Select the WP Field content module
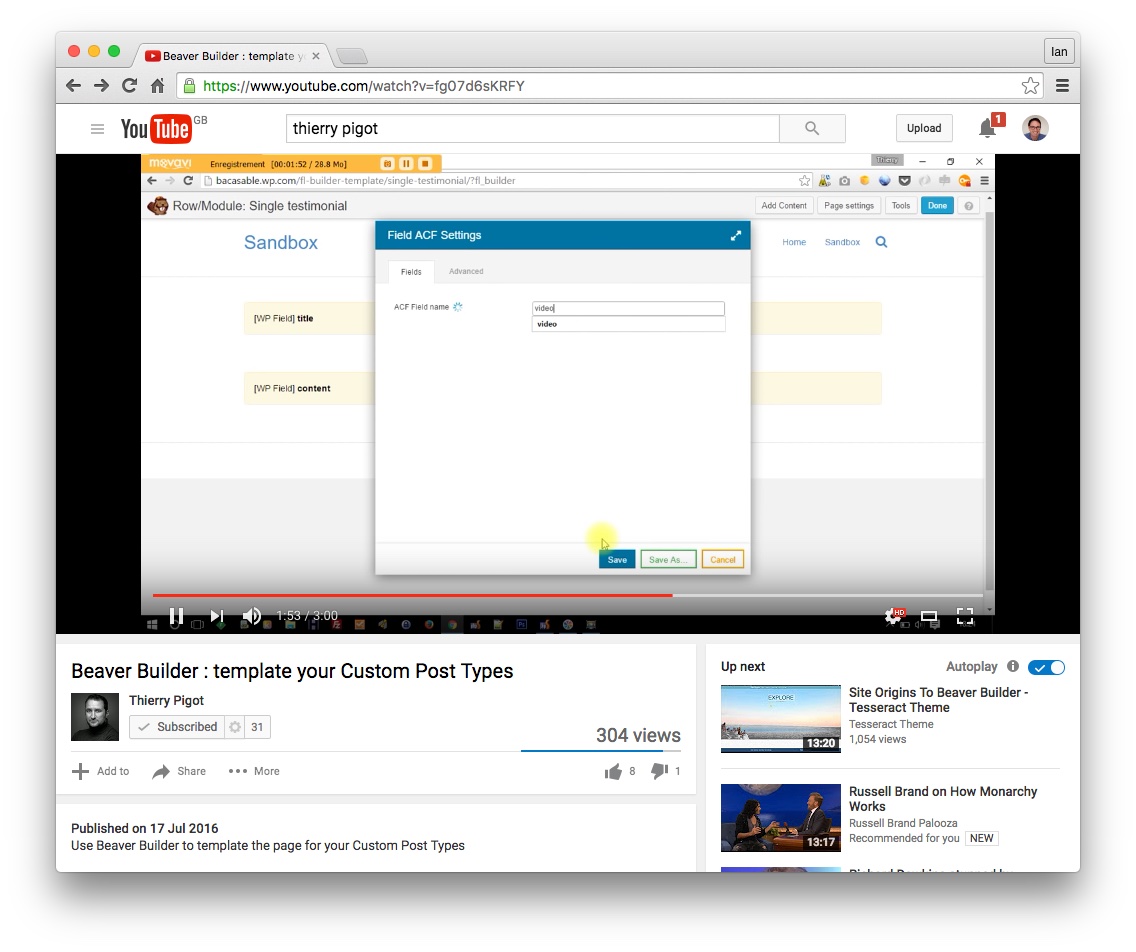 tap(309, 388)
